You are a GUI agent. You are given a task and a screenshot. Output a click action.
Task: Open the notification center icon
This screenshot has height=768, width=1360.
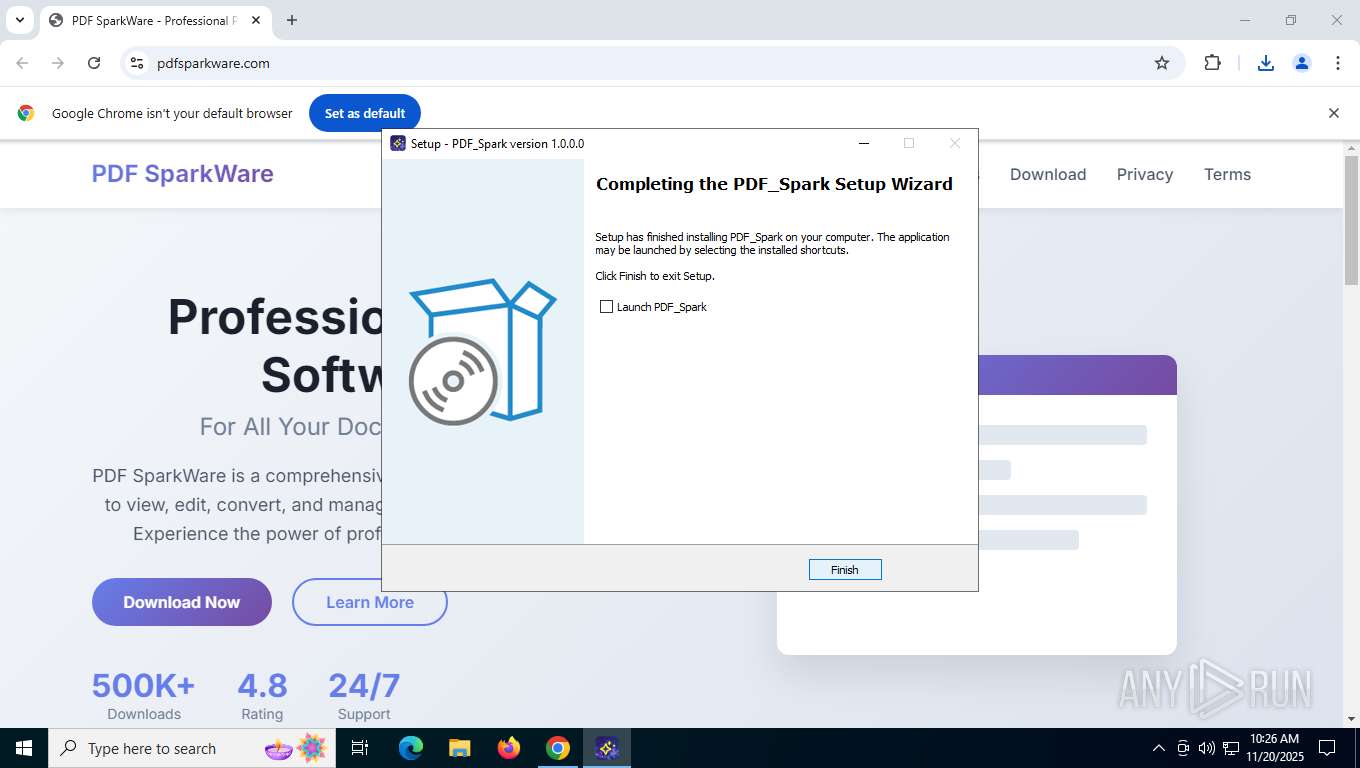pyautogui.click(x=1327, y=748)
